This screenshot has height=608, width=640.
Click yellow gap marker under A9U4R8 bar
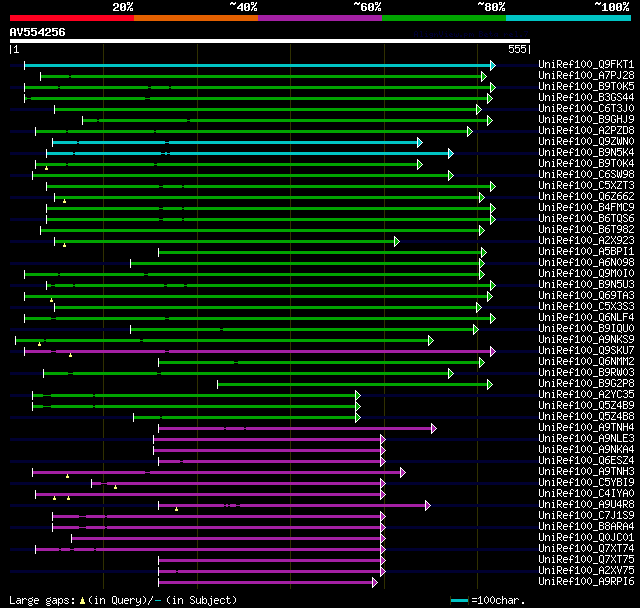[176, 509]
